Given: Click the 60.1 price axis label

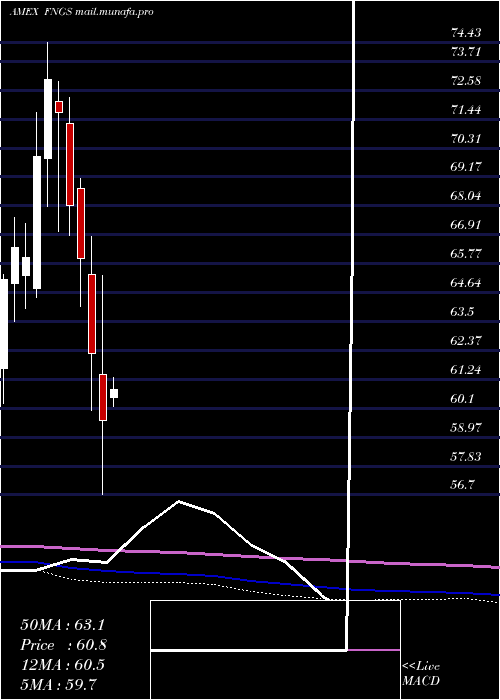Looking at the screenshot, I should (x=462, y=398).
